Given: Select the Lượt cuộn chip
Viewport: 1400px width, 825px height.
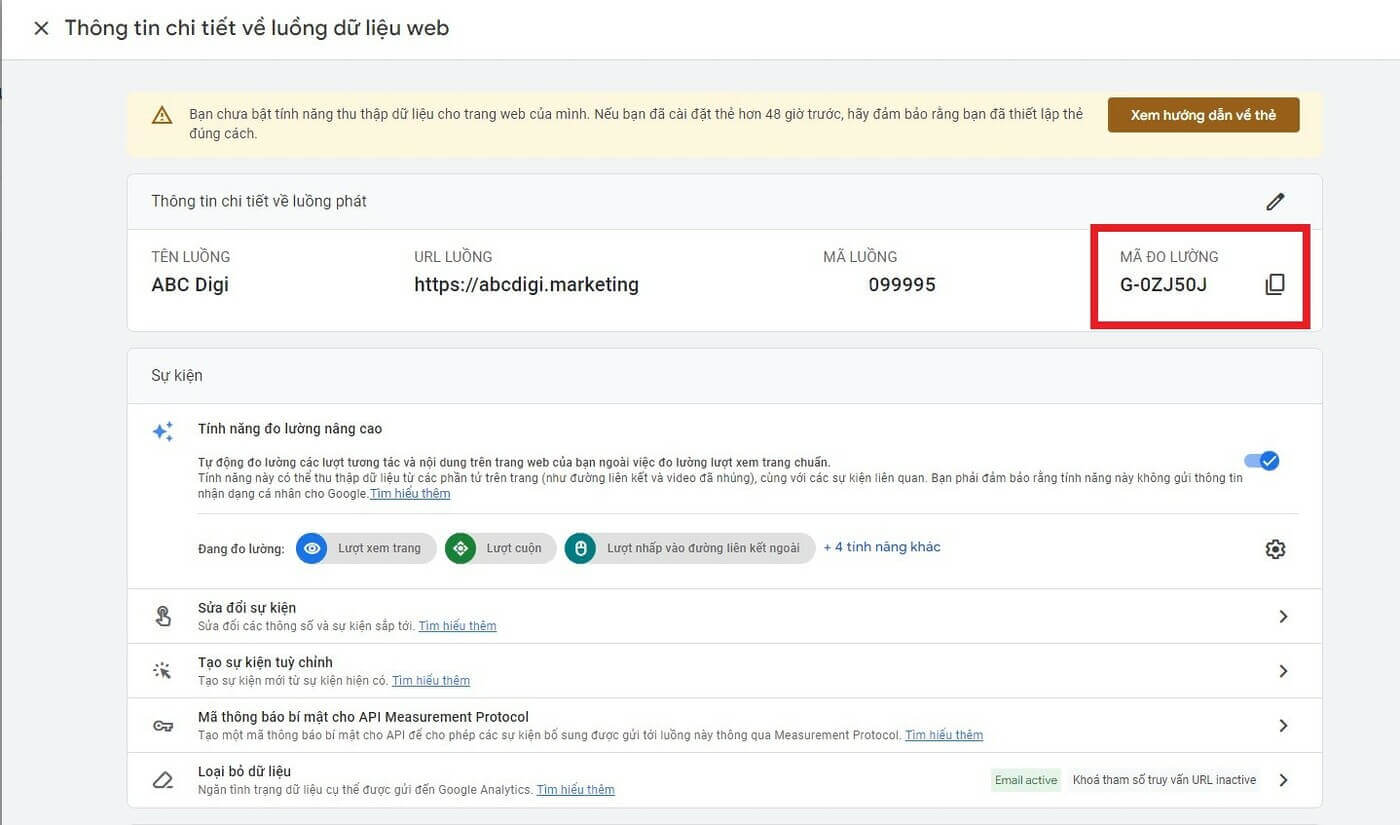Looking at the screenshot, I should point(501,548).
